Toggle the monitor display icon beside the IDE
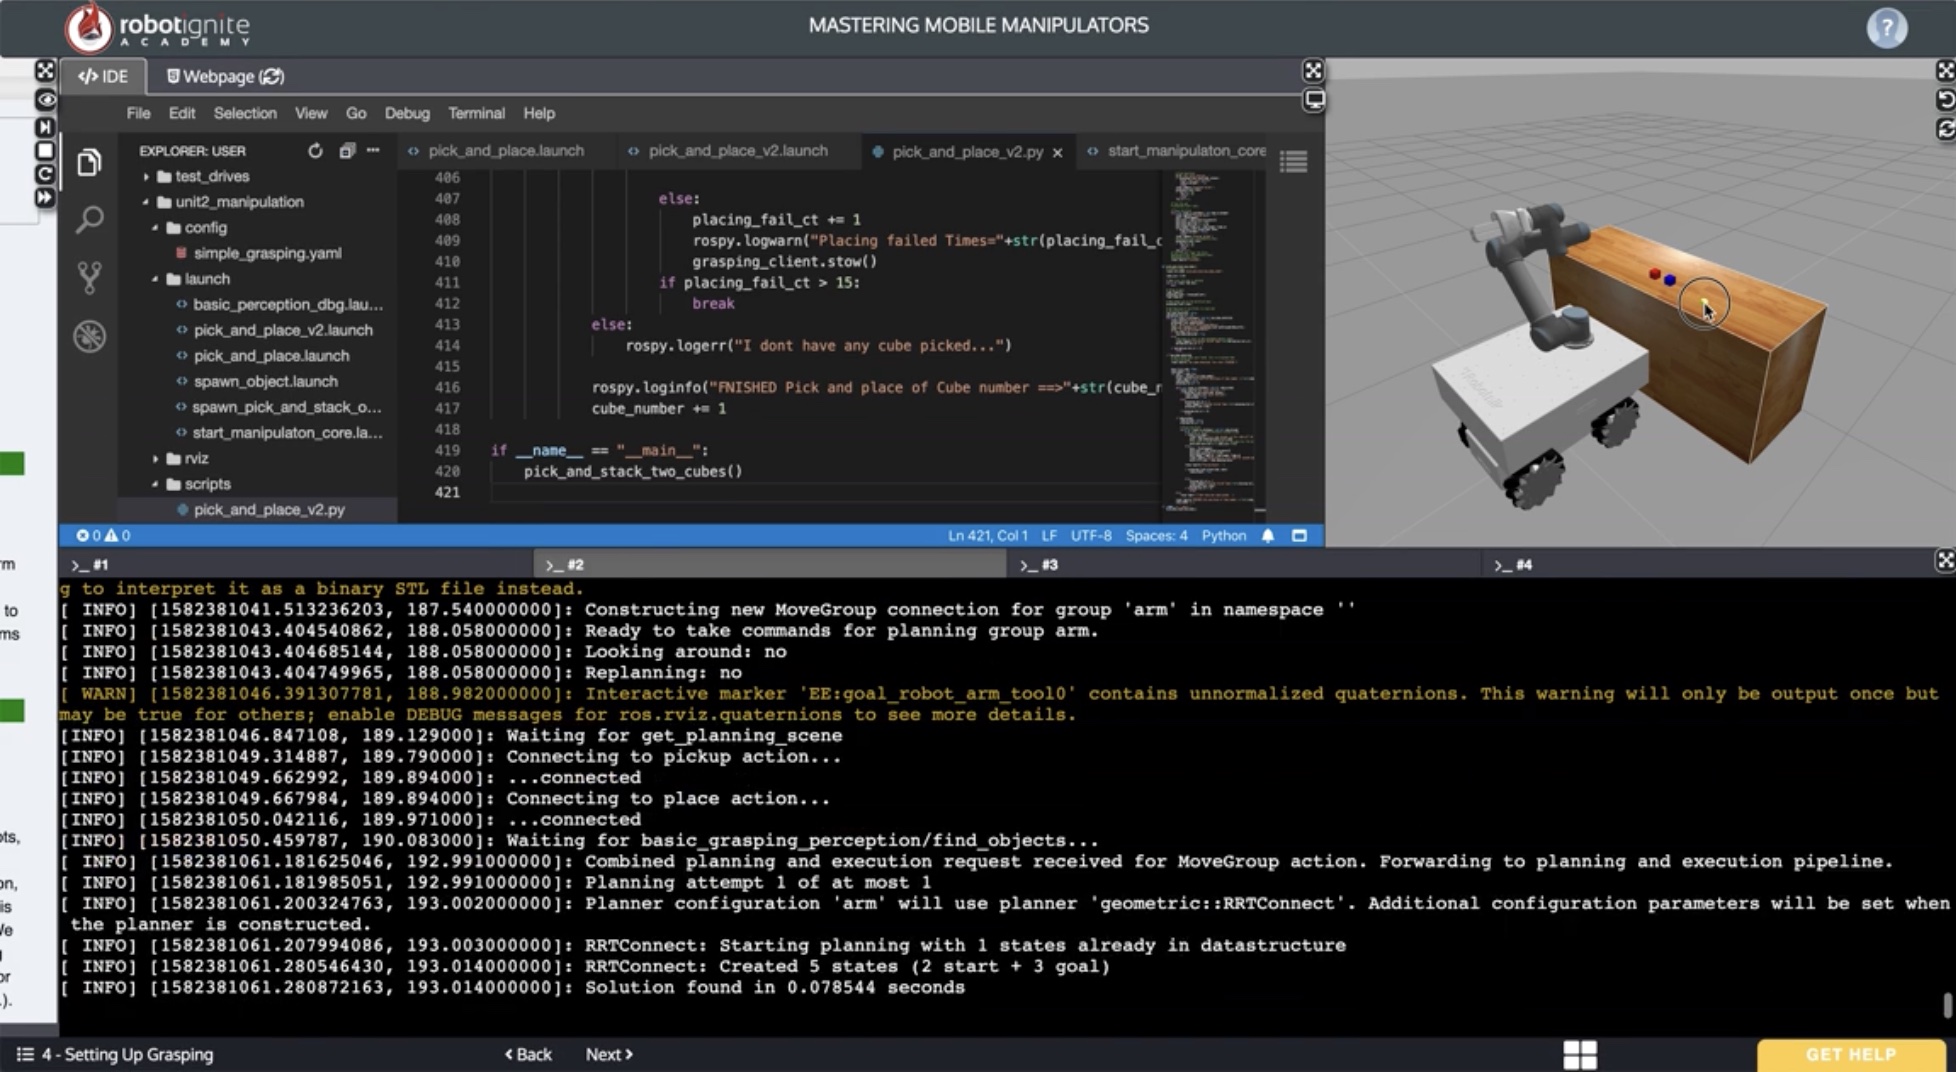 1313,100
